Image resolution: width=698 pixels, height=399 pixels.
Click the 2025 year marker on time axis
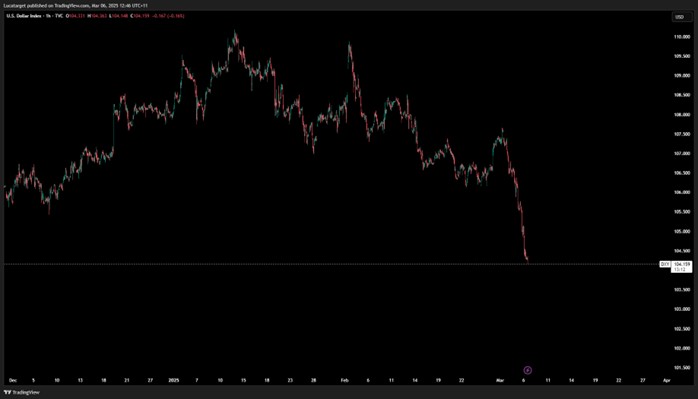click(174, 381)
